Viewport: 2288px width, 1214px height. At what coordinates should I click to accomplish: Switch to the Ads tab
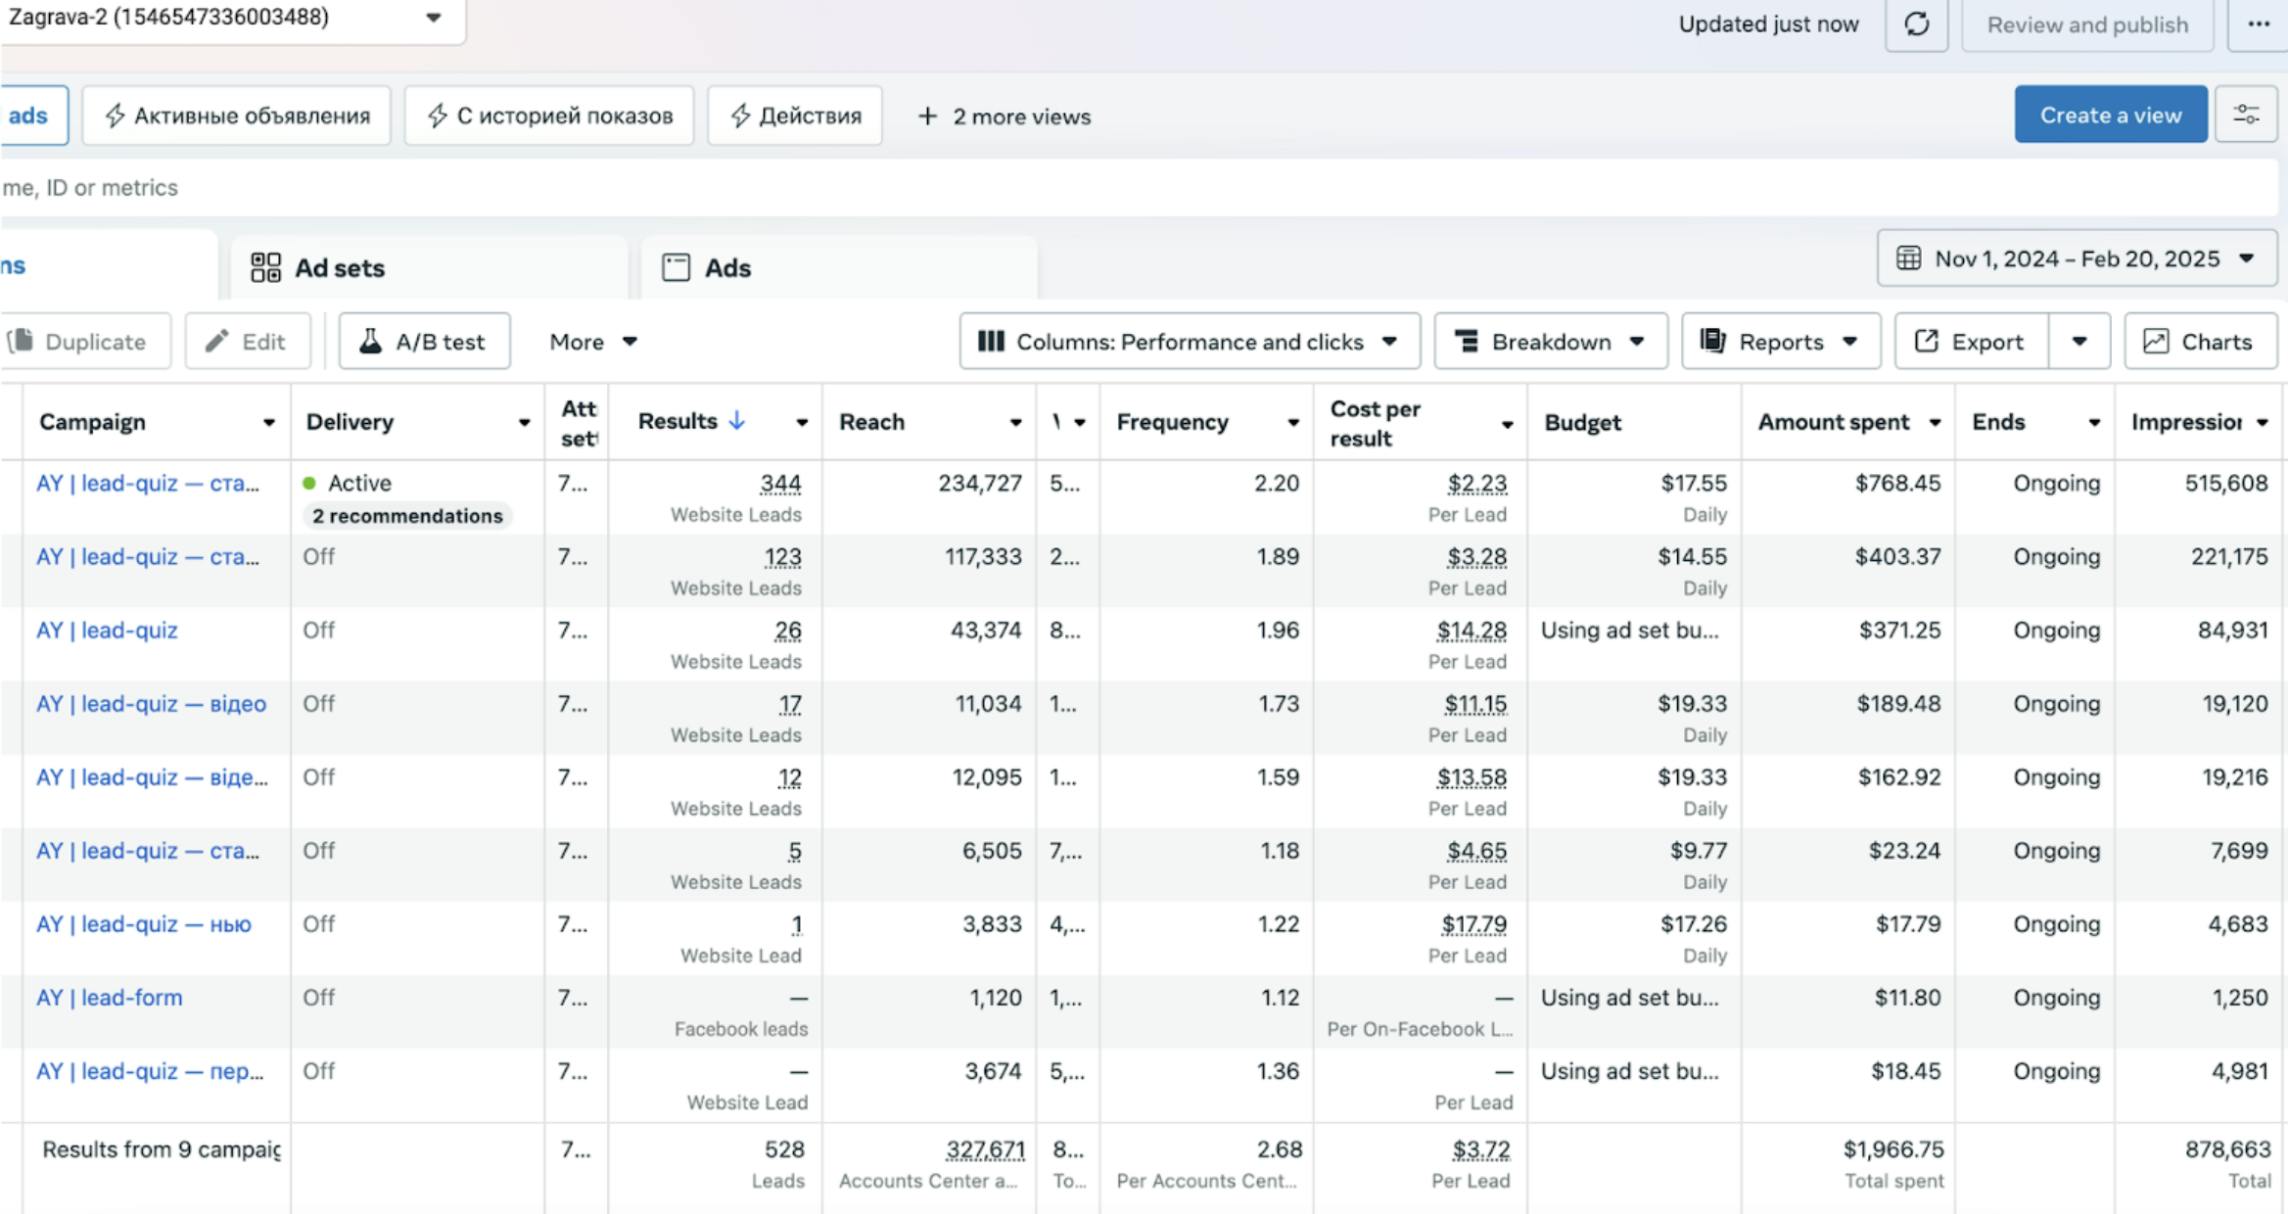click(727, 268)
